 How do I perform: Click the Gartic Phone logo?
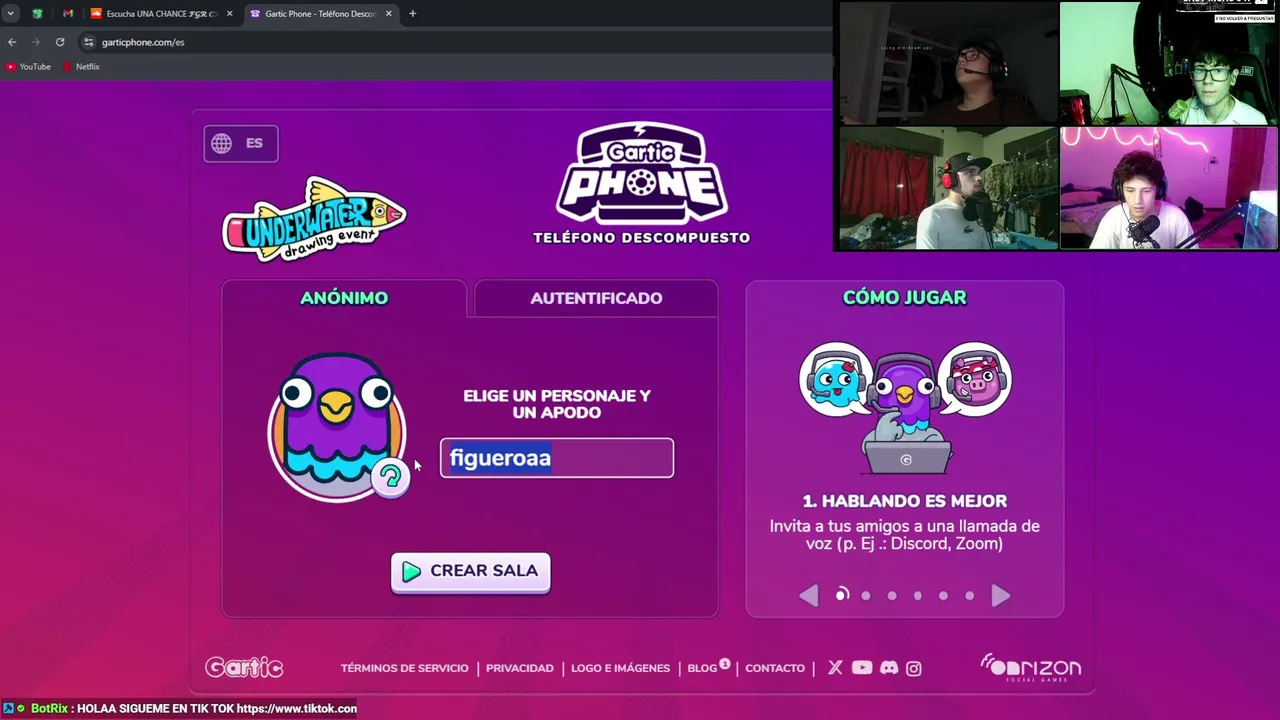pos(641,172)
